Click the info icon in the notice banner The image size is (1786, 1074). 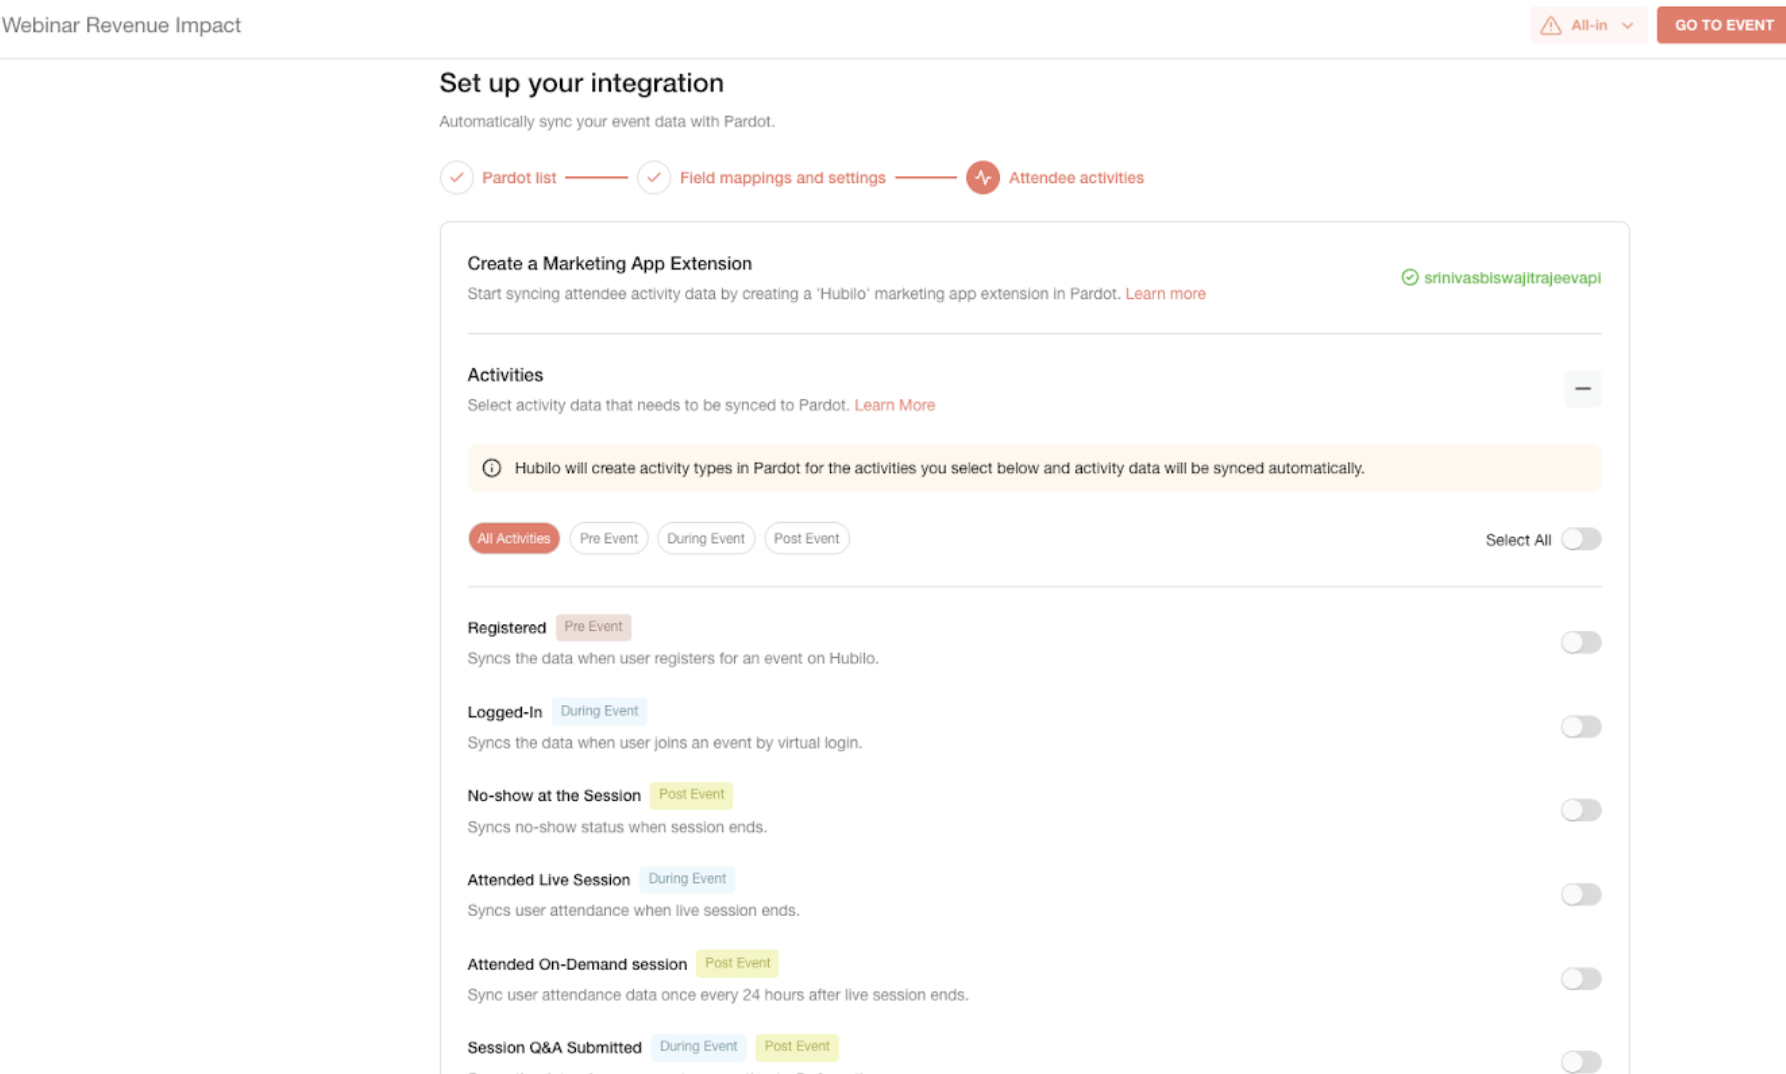(x=491, y=468)
